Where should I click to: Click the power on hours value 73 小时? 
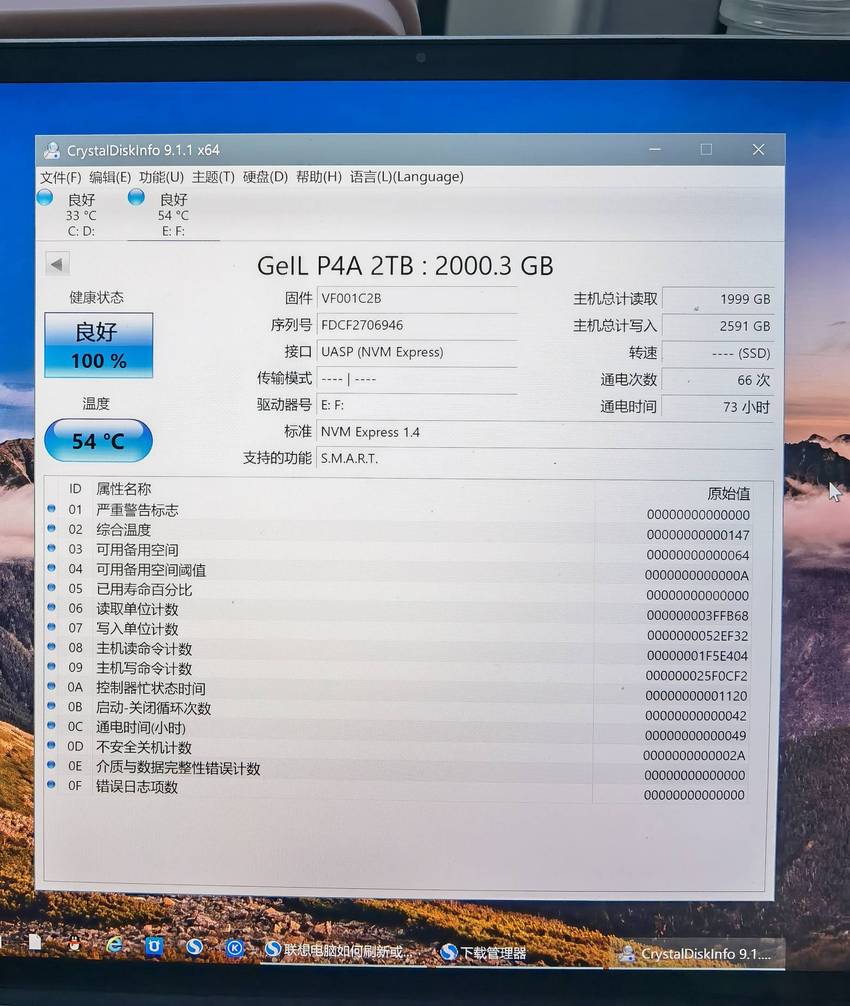[x=718, y=407]
